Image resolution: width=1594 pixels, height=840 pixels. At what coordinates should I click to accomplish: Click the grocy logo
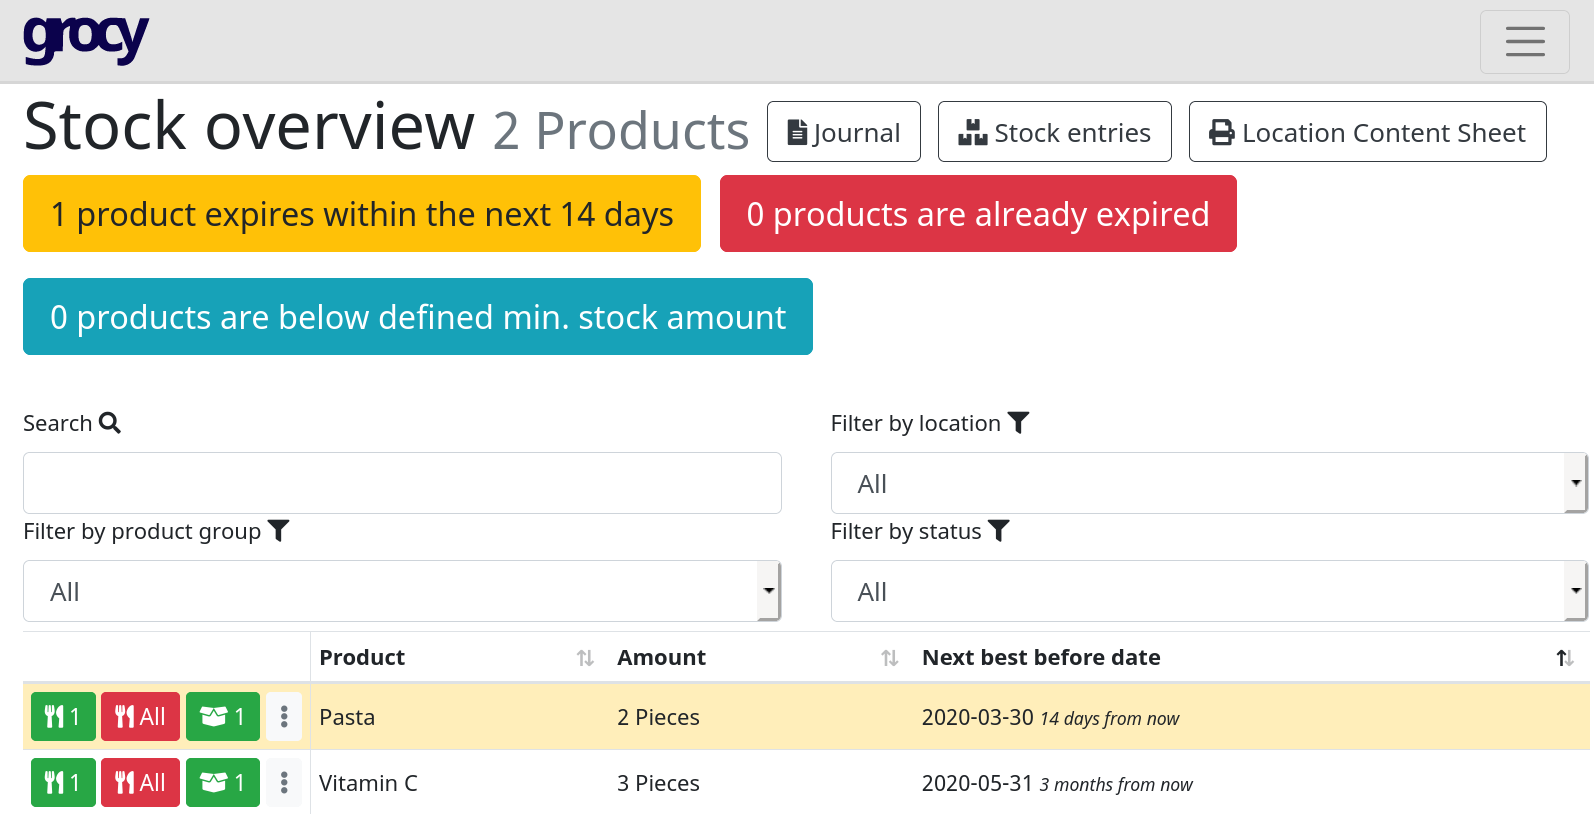click(86, 40)
